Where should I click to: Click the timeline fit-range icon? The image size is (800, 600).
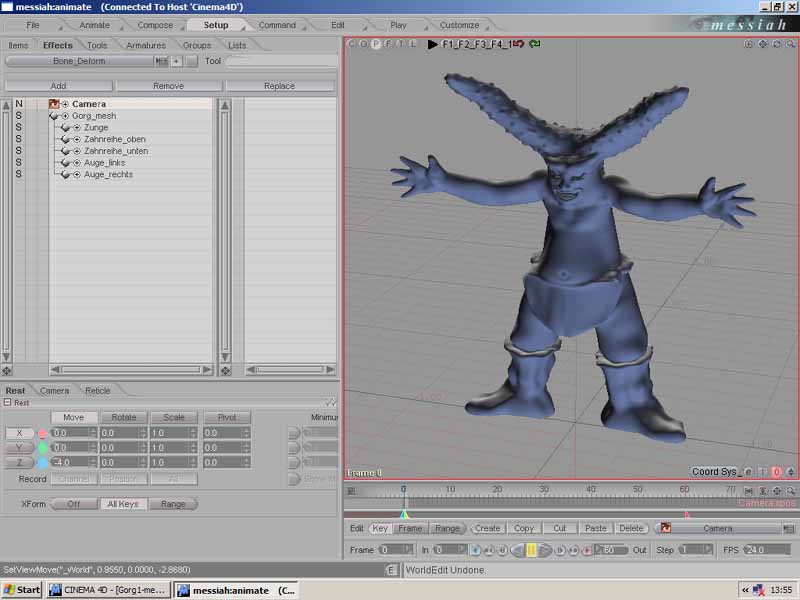coord(748,490)
